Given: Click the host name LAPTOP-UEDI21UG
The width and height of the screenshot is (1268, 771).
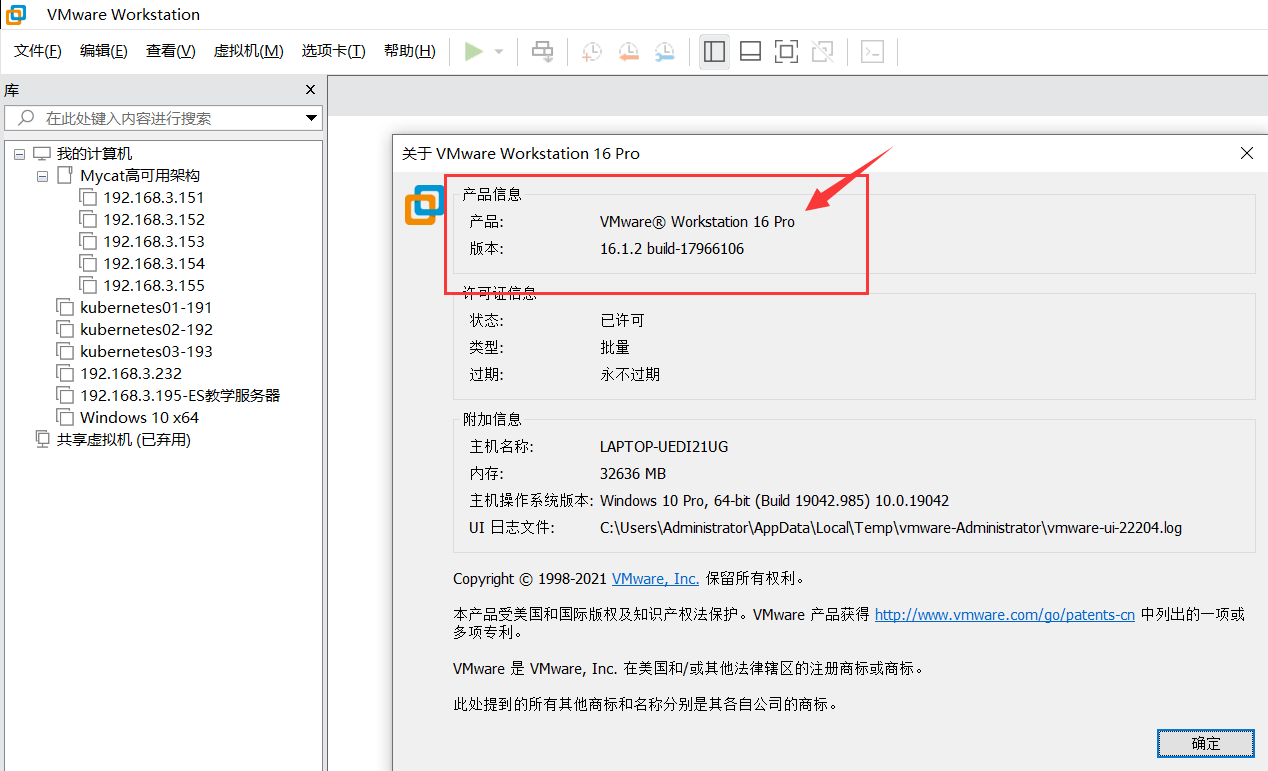Looking at the screenshot, I should point(664,447).
